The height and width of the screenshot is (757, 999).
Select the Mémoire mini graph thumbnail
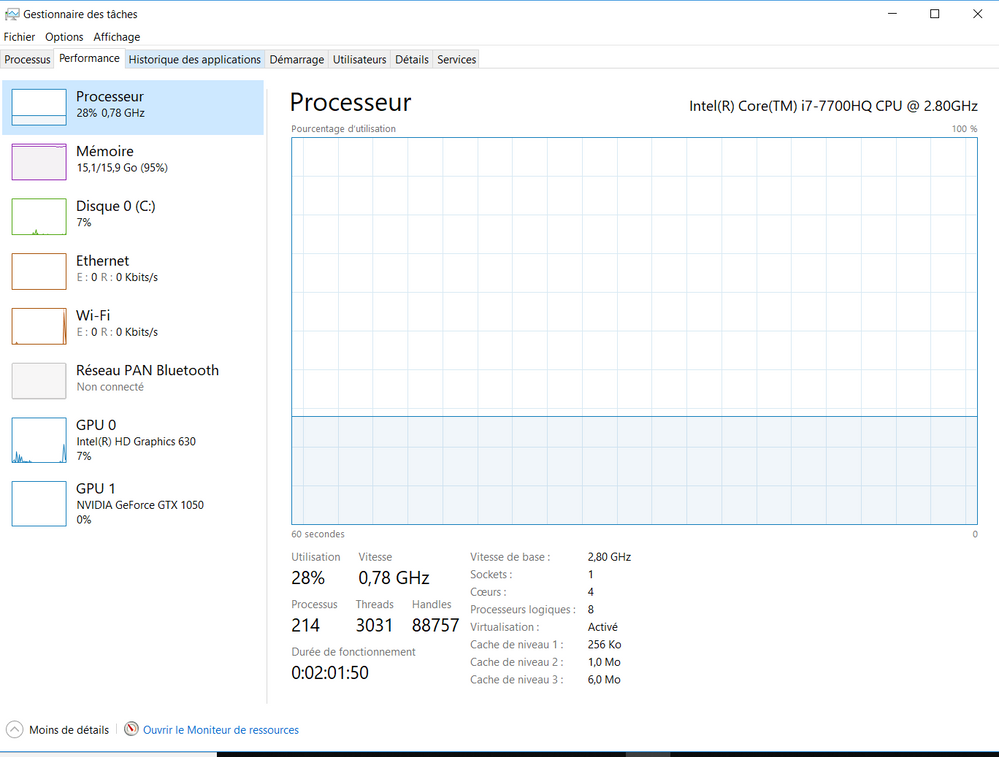[39, 162]
